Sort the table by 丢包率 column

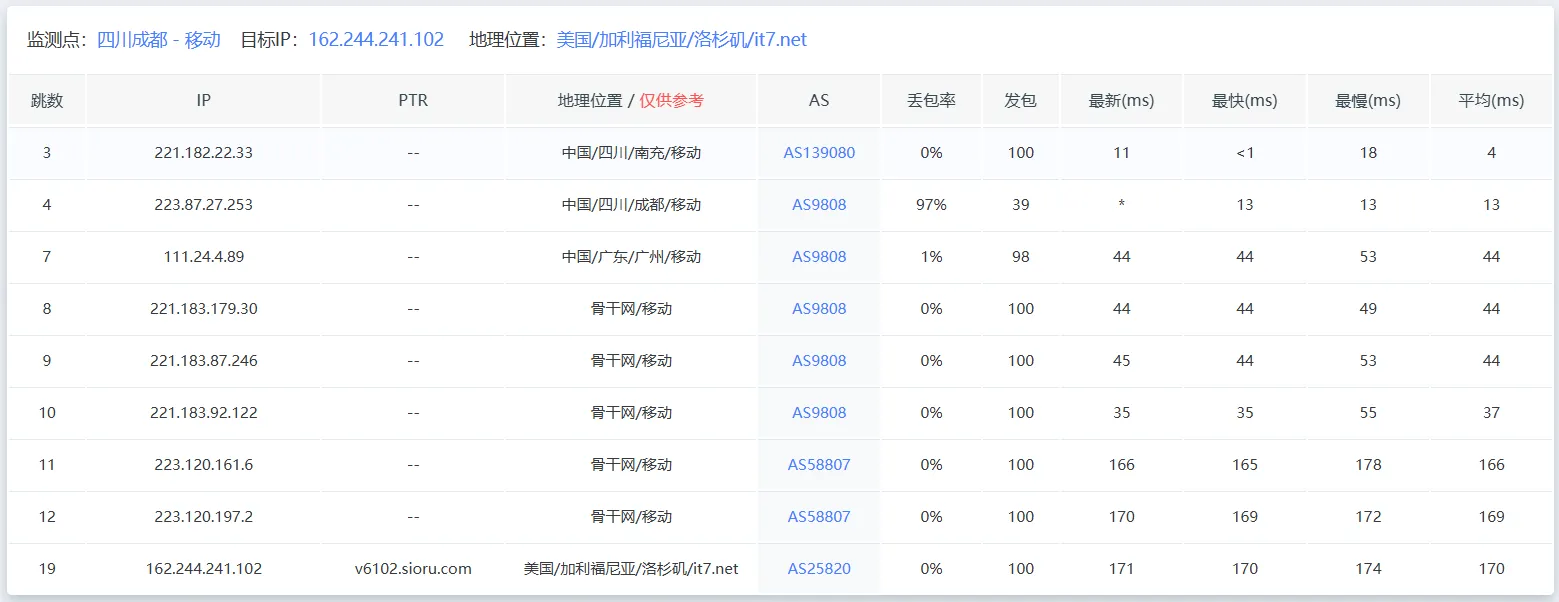(929, 100)
